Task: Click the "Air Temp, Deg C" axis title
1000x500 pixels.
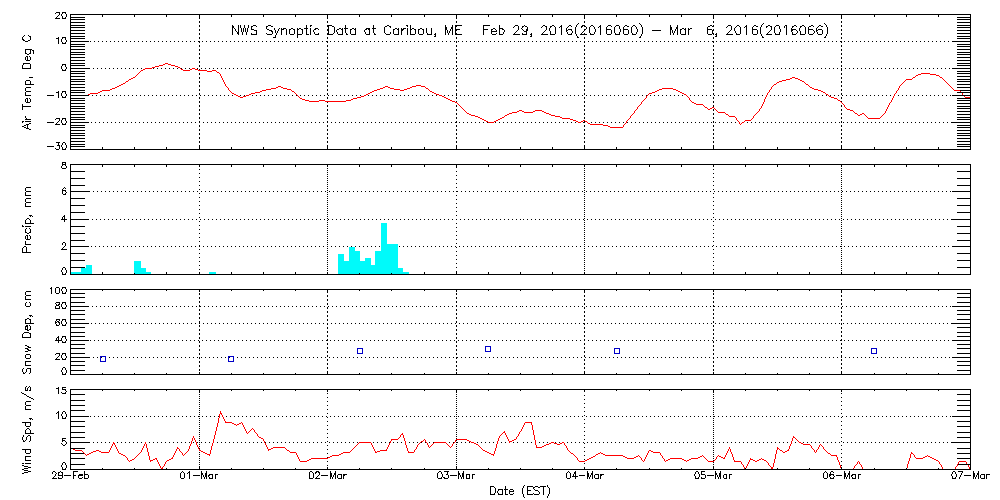Action: [x=27, y=82]
